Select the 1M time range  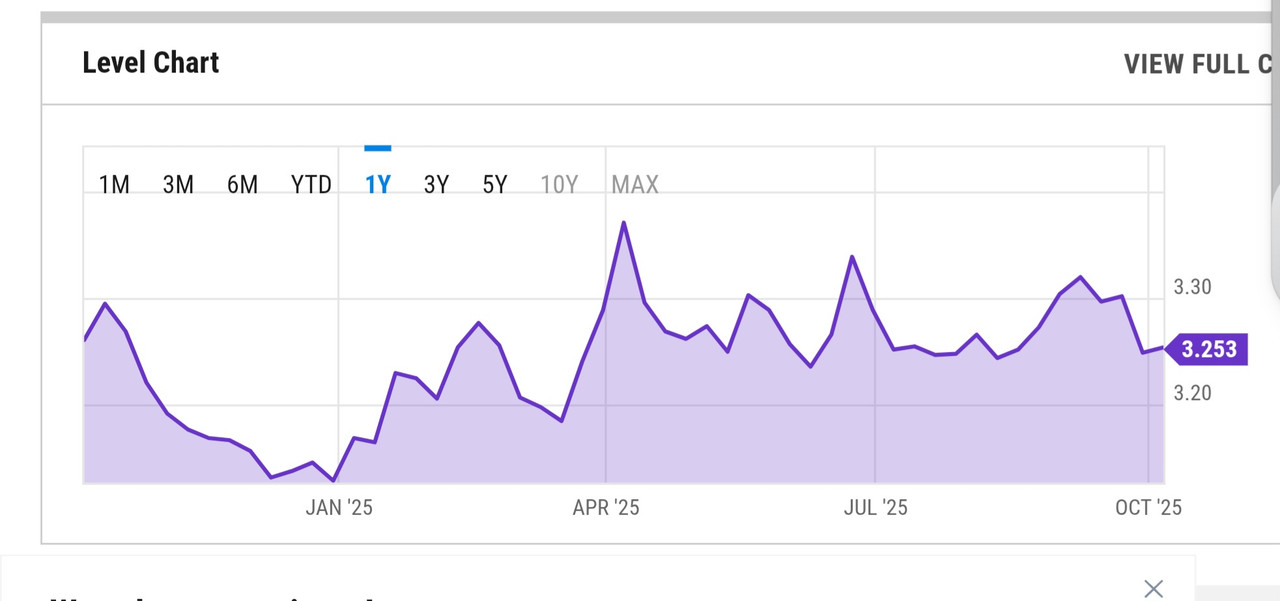pyautogui.click(x=114, y=185)
